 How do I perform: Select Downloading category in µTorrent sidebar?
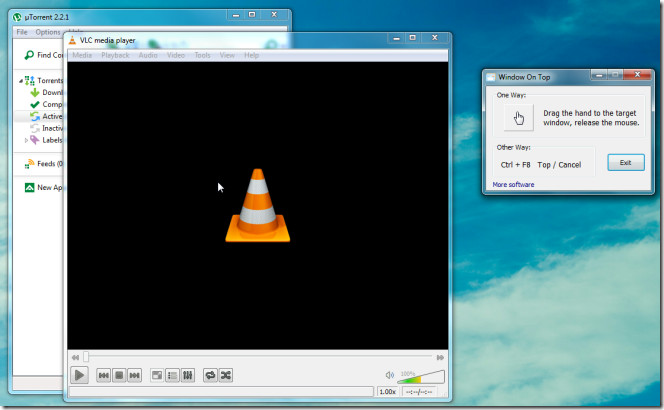(x=46, y=92)
